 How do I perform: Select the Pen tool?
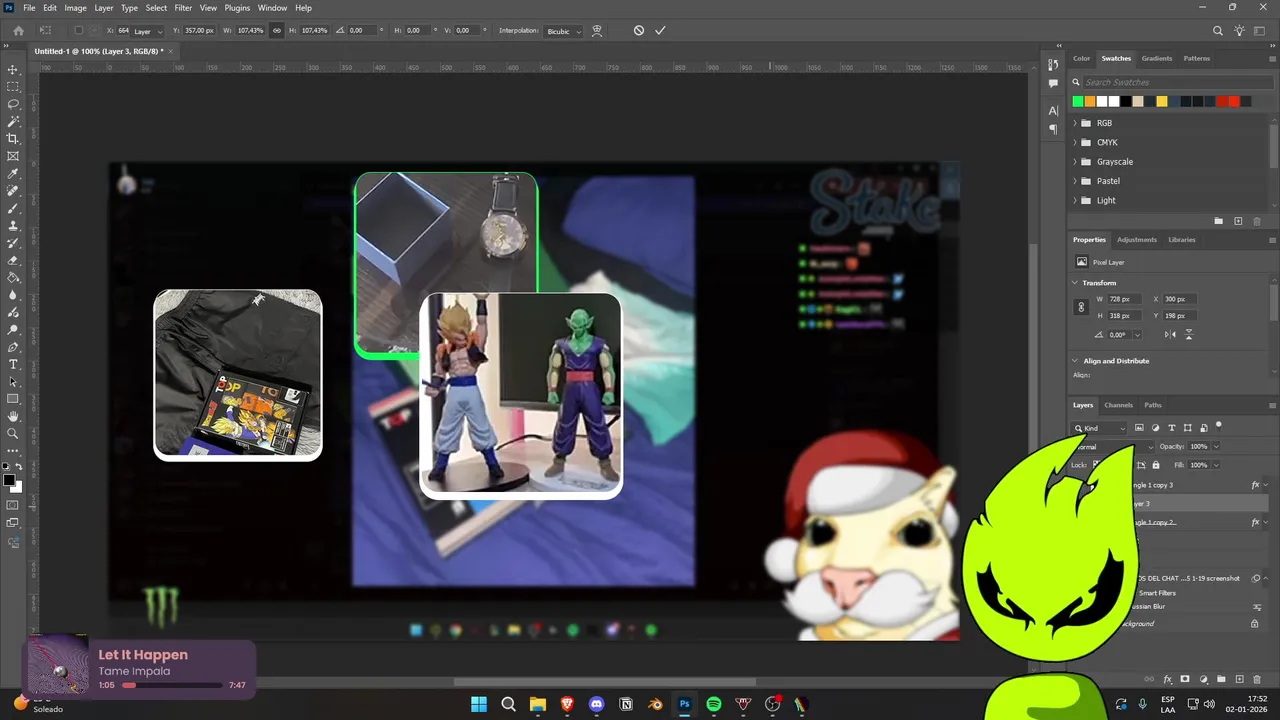click(x=13, y=347)
